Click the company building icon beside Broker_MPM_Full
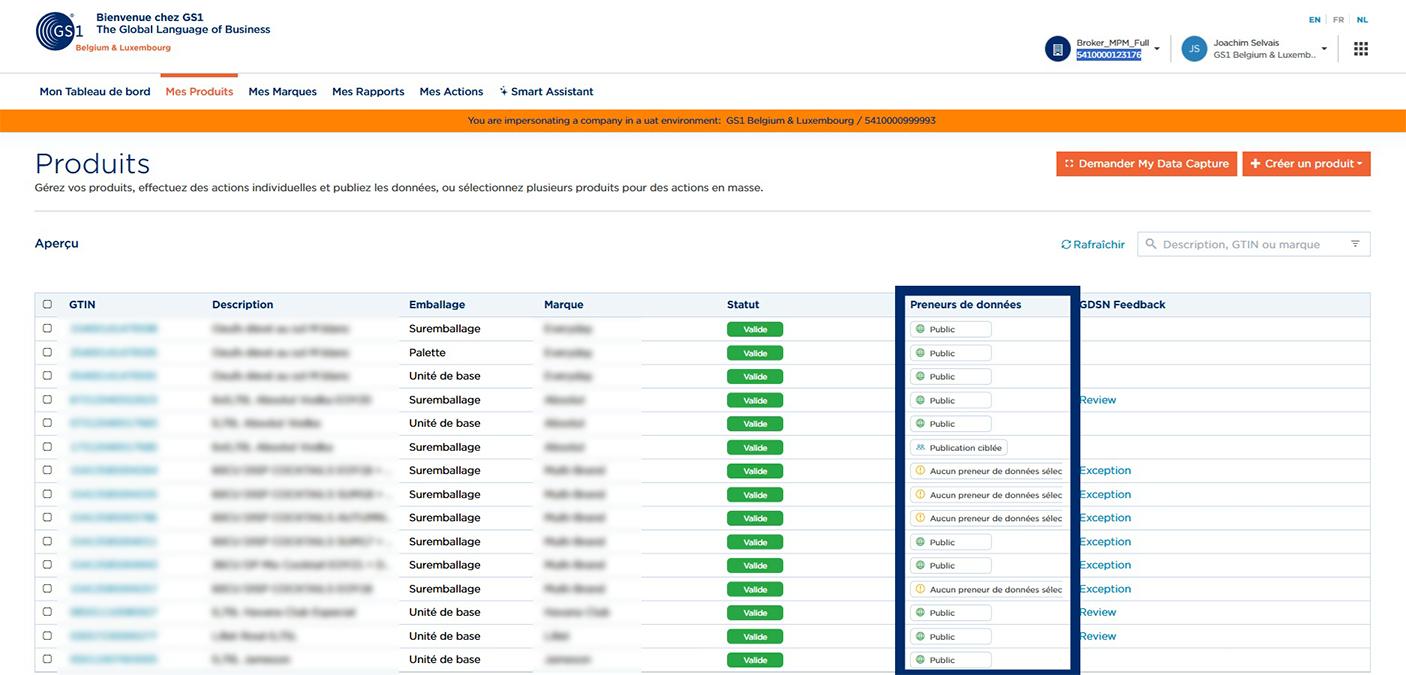Viewport: 1406px width, 675px height. click(x=1058, y=49)
